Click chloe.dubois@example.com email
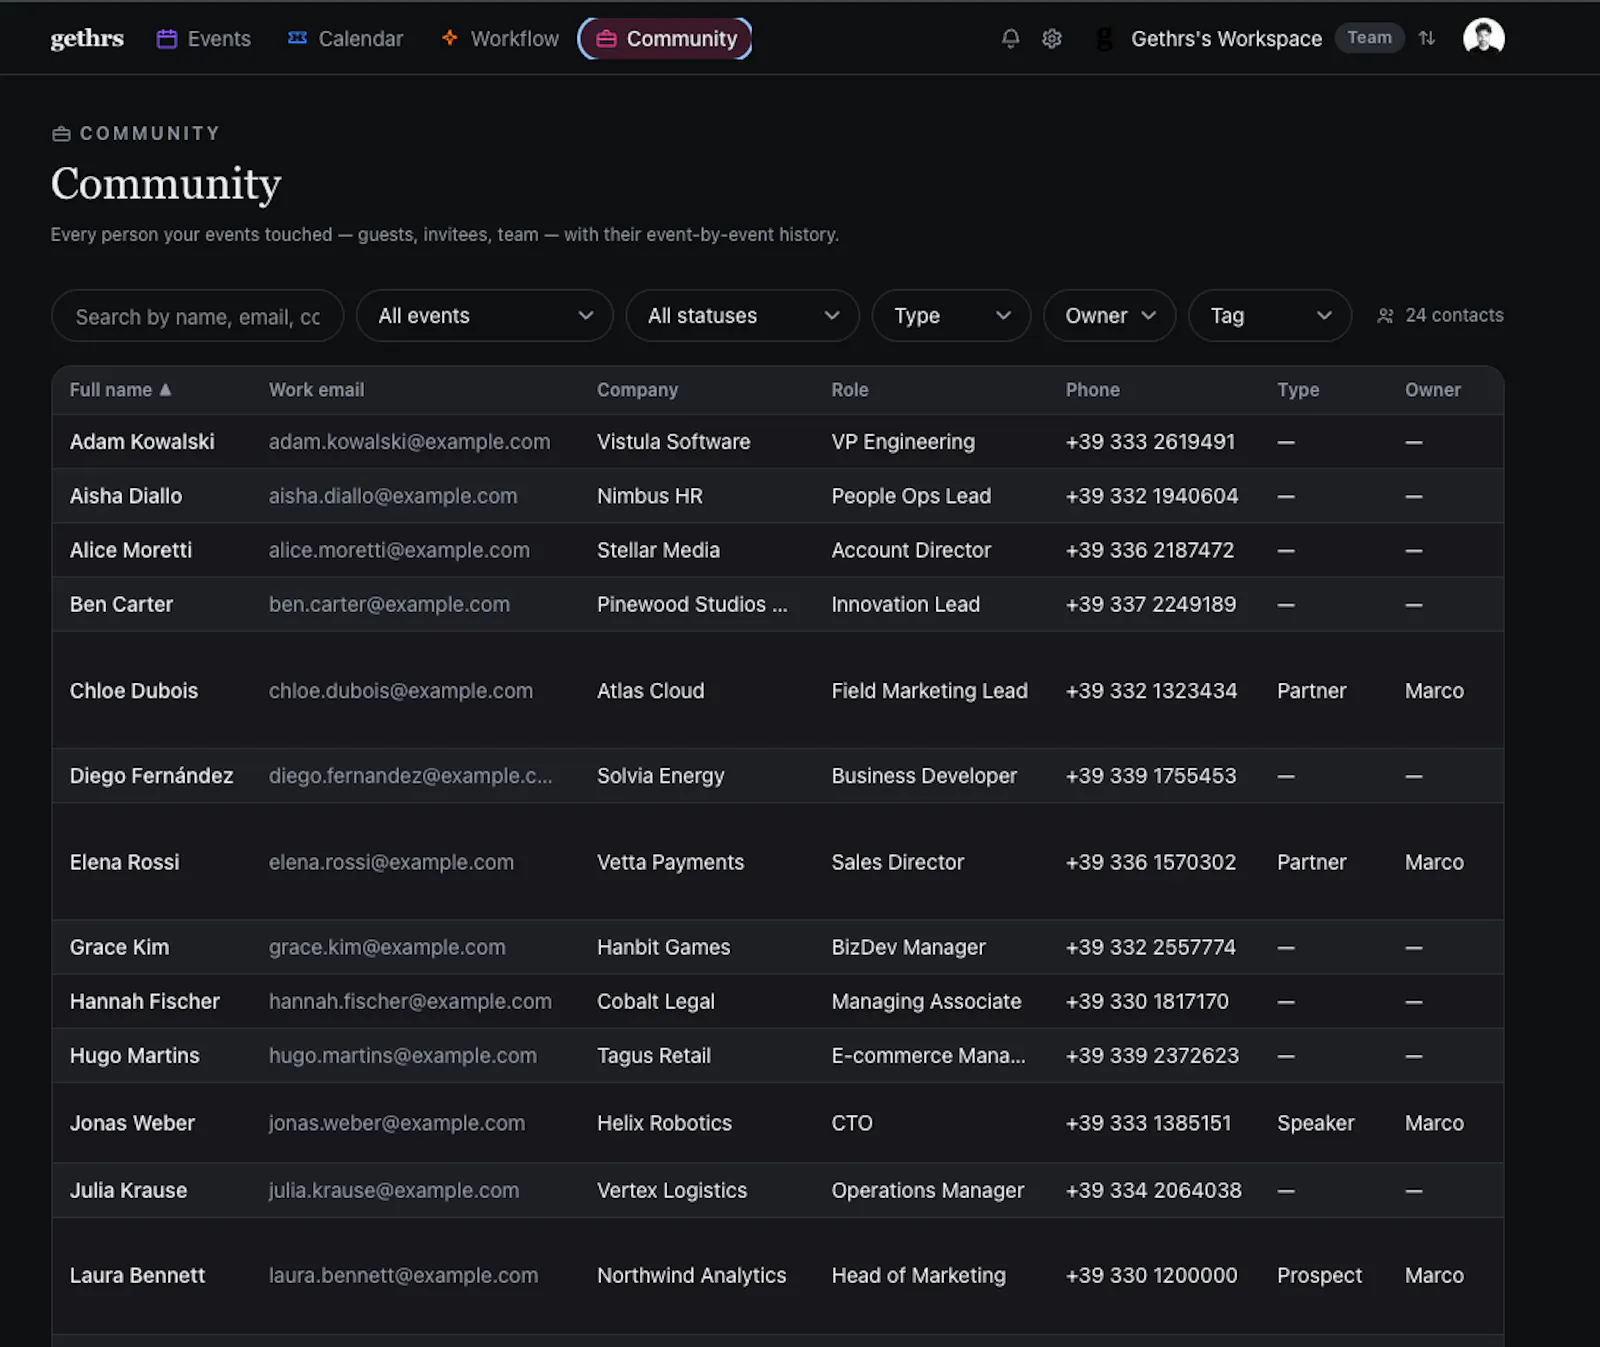Screen dimensions: 1600x1347 (400, 690)
